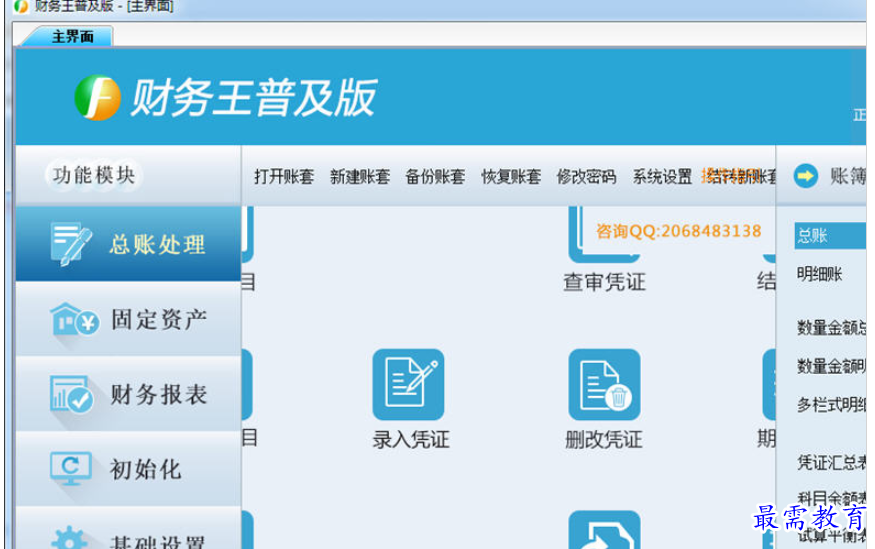Click the title bar application icon

(x=21, y=6)
